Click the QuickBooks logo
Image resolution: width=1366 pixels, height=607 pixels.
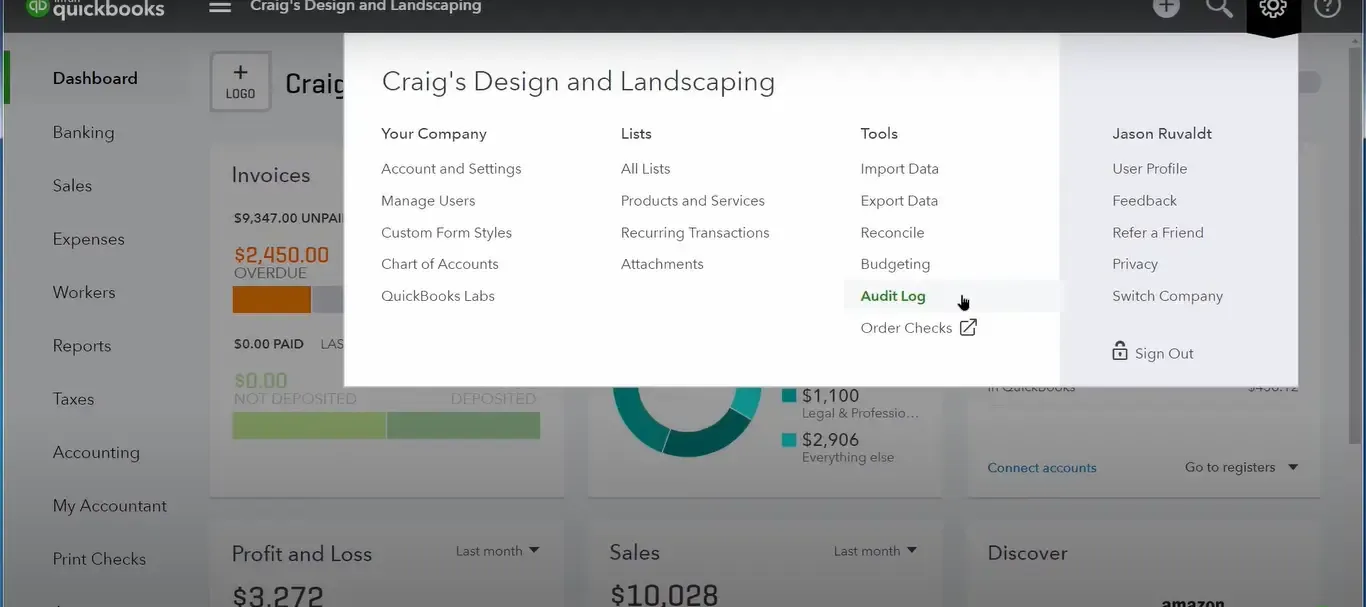click(94, 10)
